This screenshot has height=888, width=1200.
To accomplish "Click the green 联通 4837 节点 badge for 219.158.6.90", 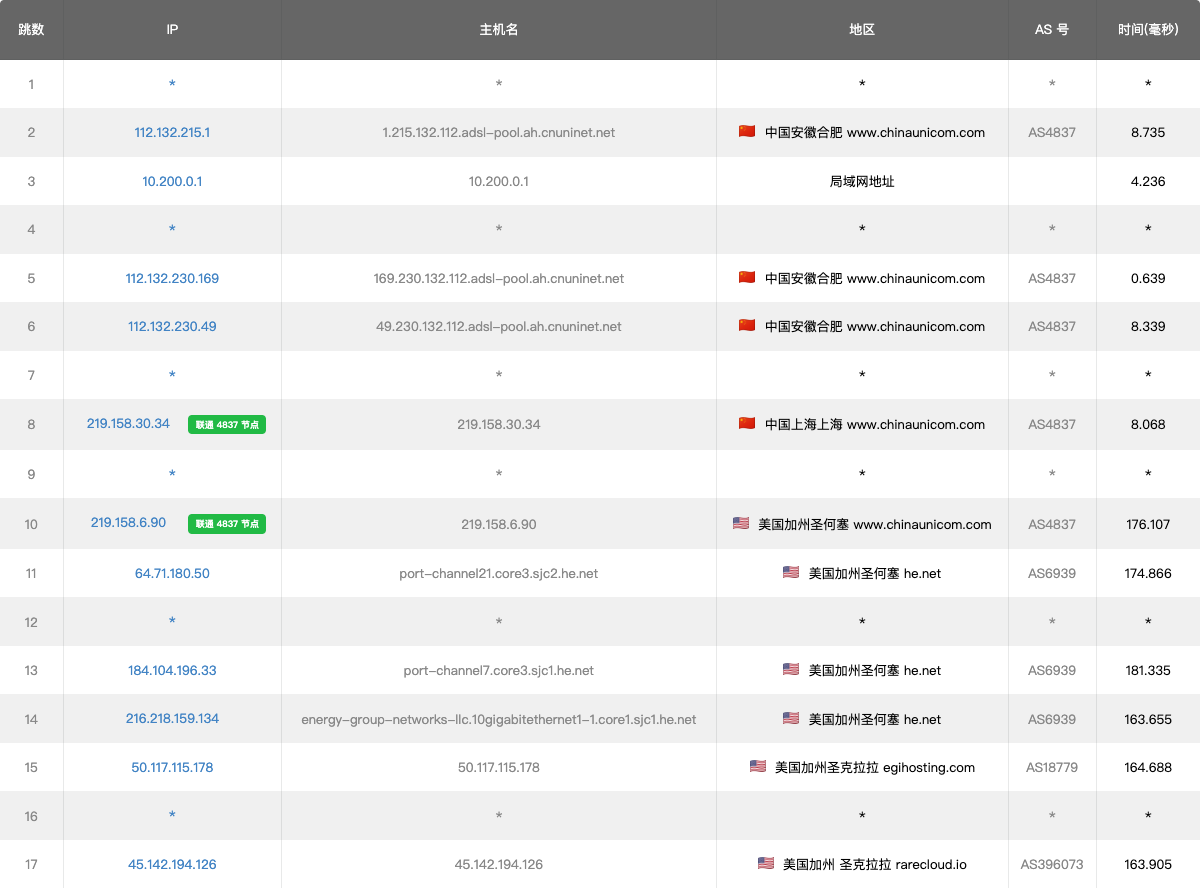I will point(227,523).
